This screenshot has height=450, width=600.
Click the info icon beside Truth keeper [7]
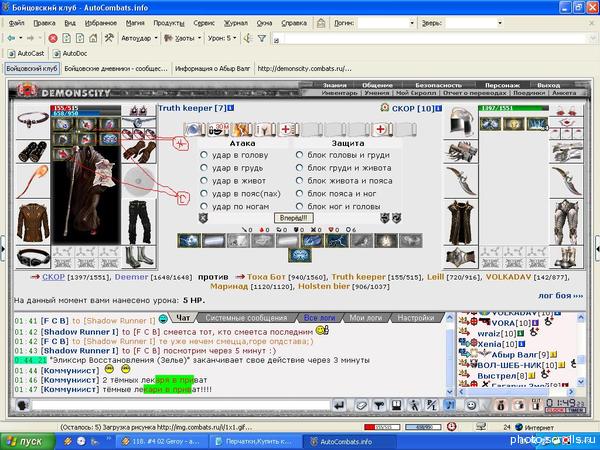(x=231, y=108)
